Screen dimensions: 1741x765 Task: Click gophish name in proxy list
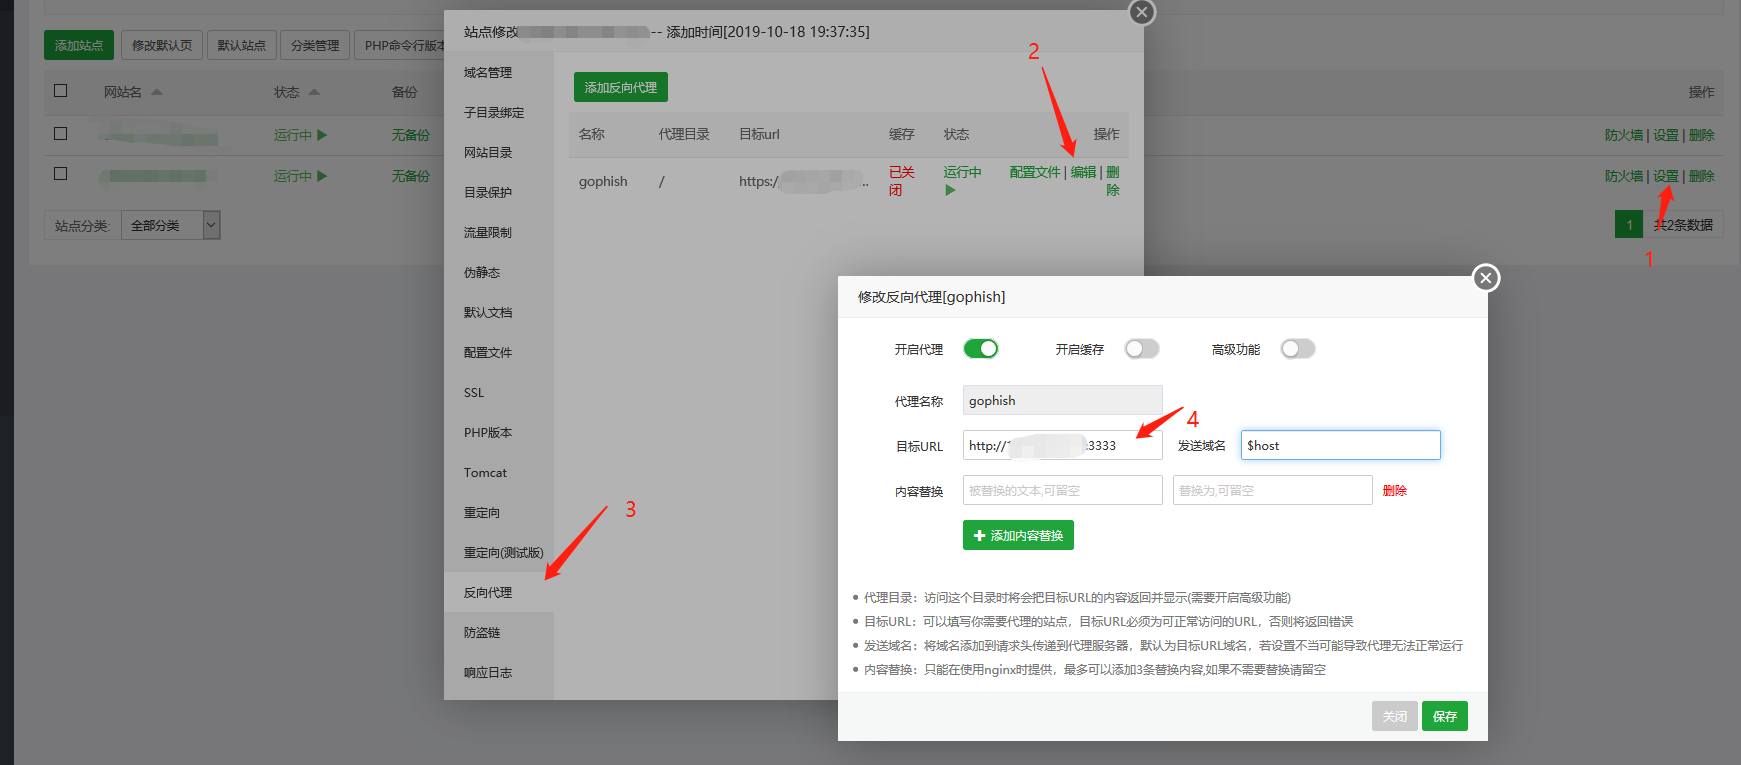(x=603, y=181)
